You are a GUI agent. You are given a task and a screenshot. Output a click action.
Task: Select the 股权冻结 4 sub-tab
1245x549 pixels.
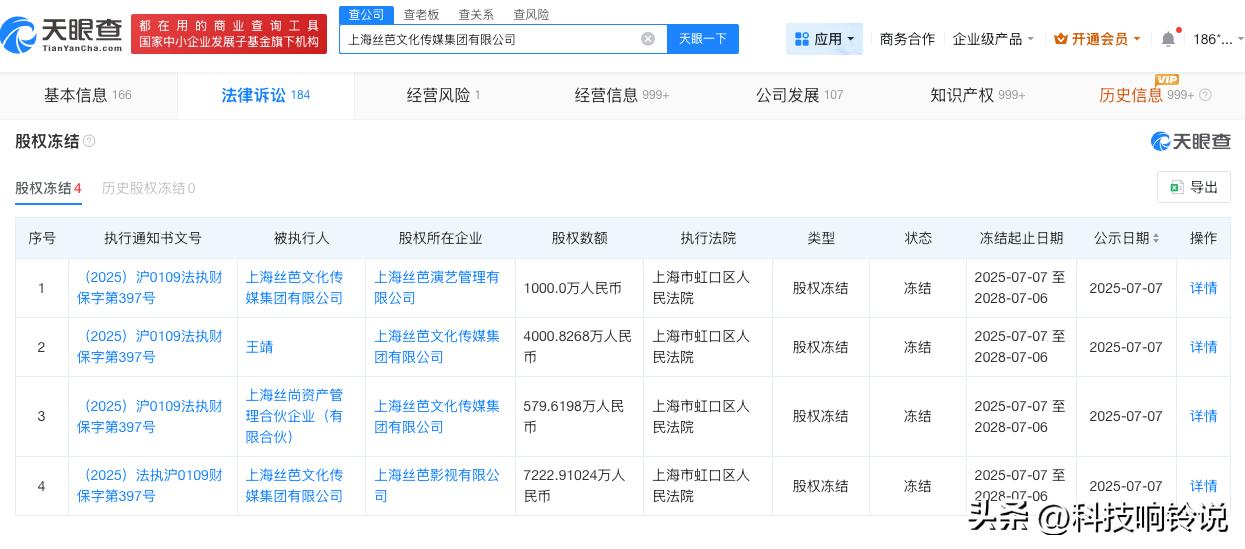point(48,188)
